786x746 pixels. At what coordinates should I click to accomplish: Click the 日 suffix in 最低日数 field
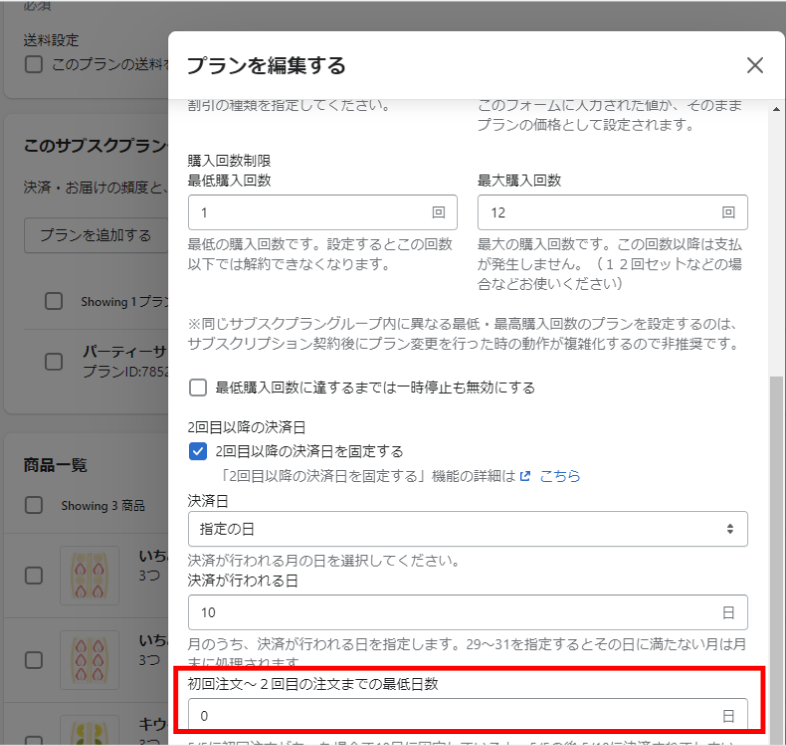(728, 716)
